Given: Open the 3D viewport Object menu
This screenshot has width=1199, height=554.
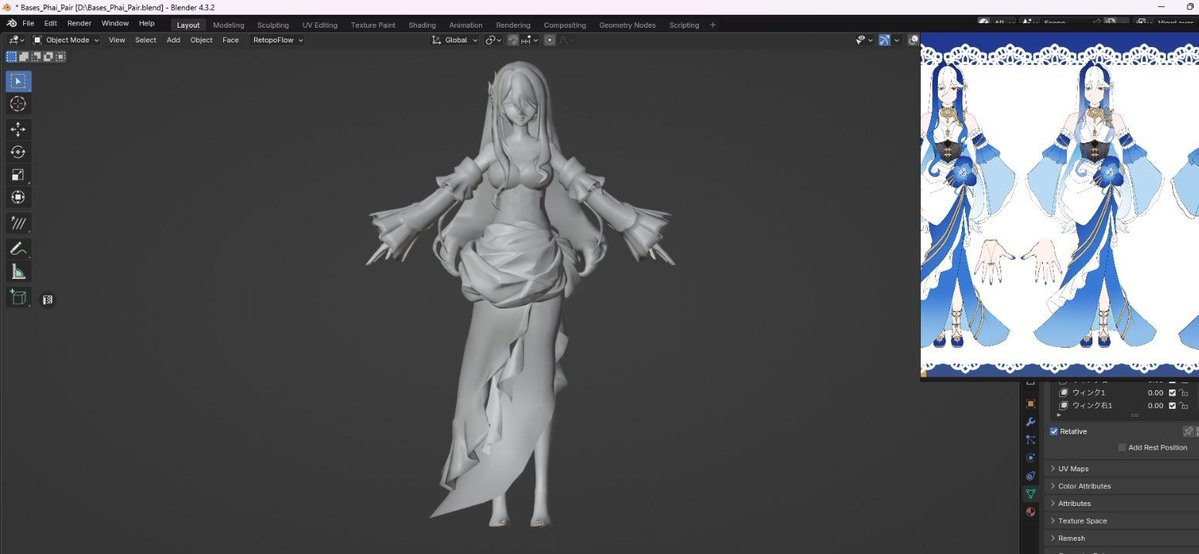Looking at the screenshot, I should 201,40.
